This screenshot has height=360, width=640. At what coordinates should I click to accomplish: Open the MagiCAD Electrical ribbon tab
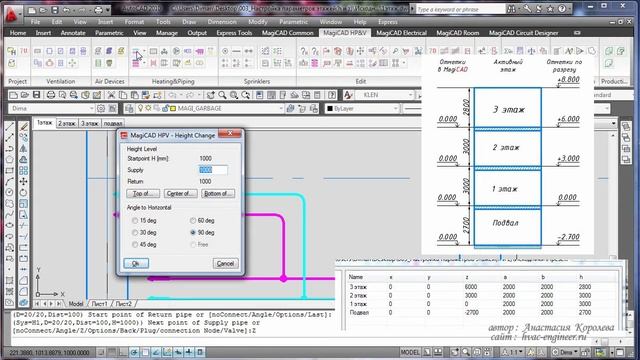point(401,33)
